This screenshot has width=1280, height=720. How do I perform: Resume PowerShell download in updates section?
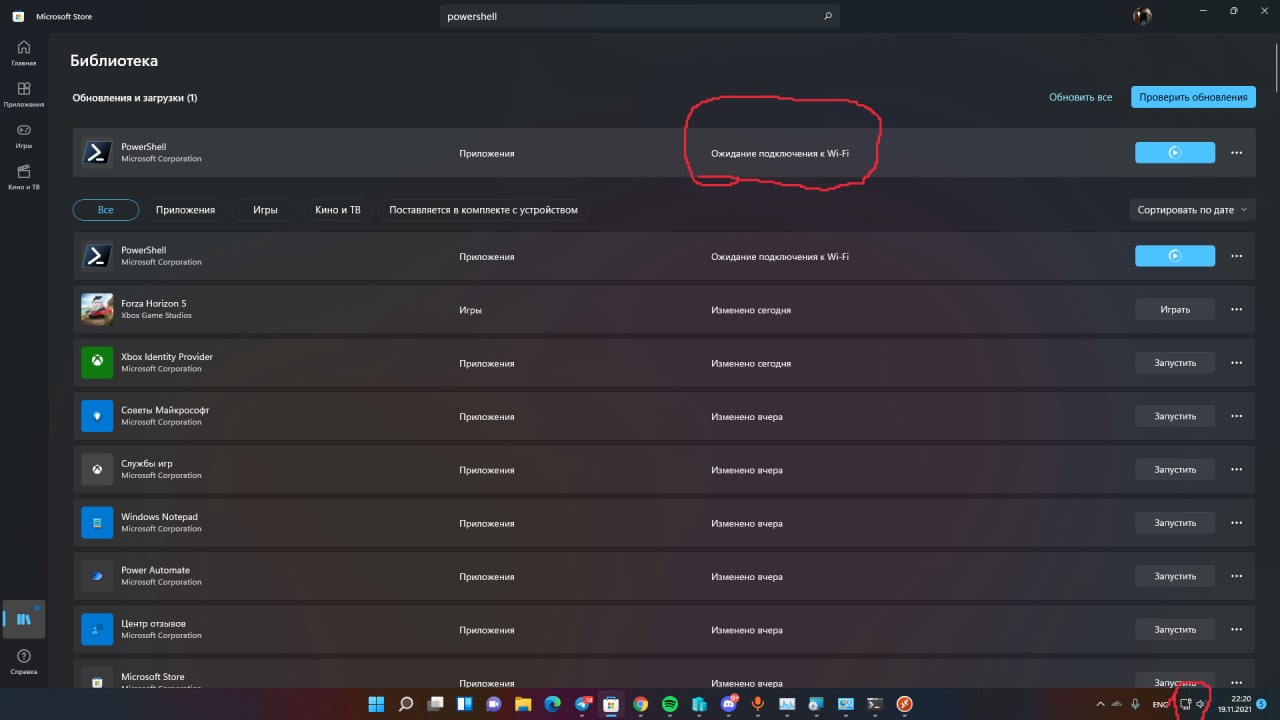coord(1175,153)
